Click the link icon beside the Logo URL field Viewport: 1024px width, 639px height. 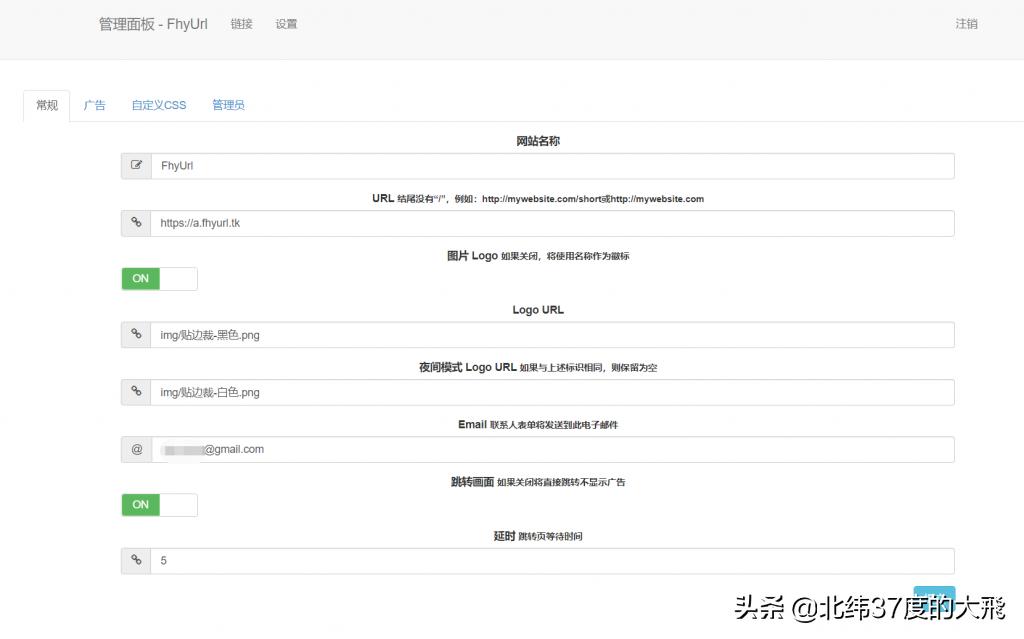[x=136, y=334]
